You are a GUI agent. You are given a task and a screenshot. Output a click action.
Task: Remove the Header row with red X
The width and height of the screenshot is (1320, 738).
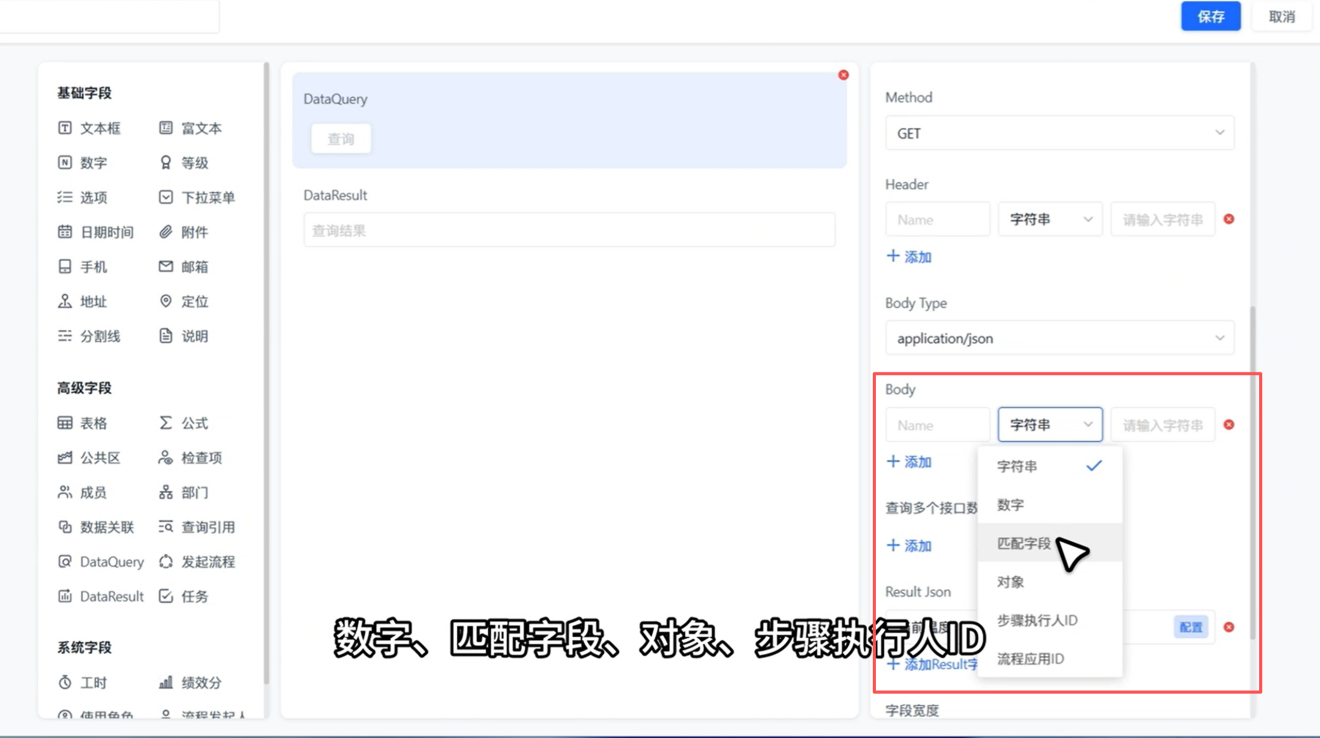1229,219
